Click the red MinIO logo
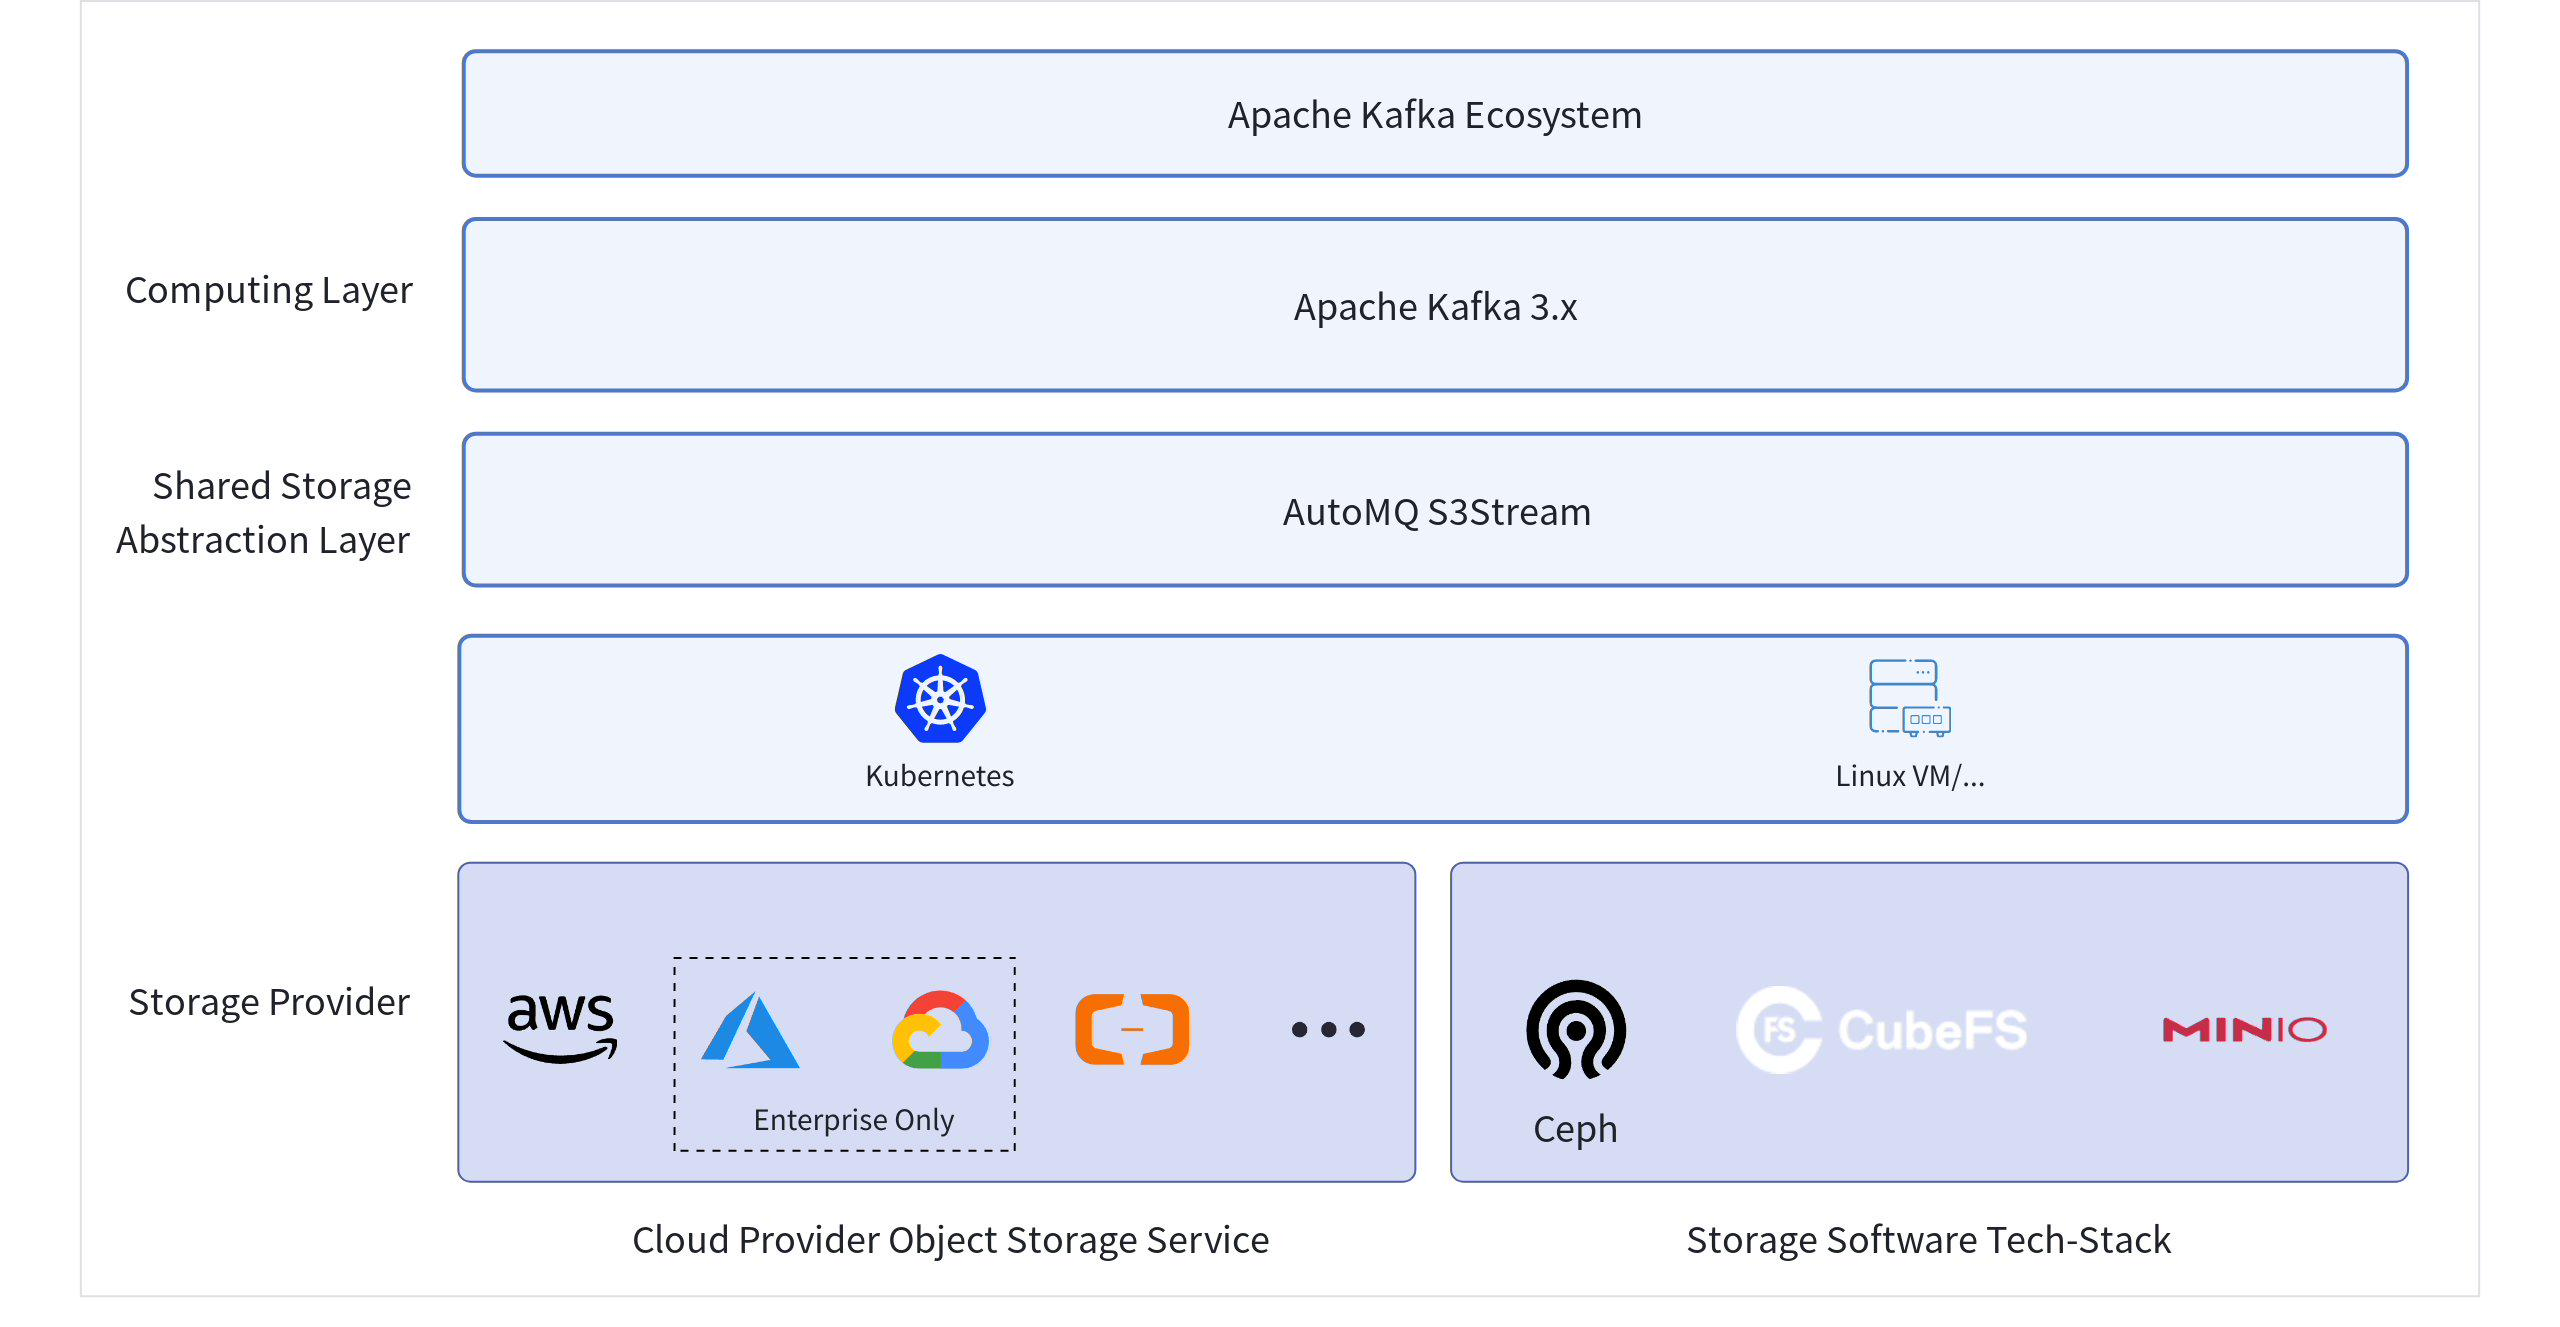2560x1327 pixels. 2244,1029
